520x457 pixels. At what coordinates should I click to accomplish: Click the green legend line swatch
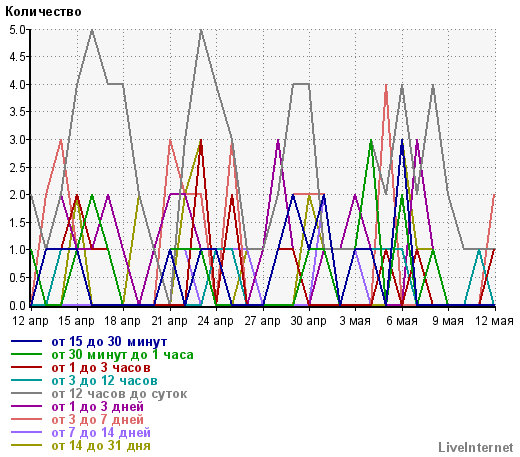click(27, 355)
